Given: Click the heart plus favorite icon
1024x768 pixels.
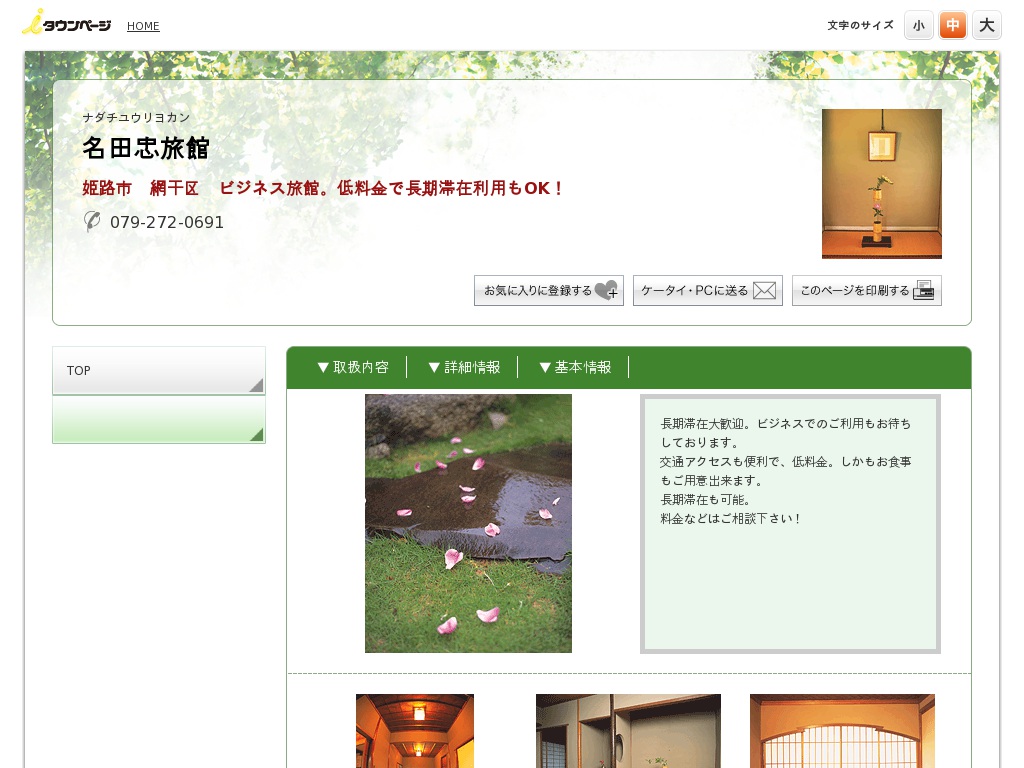Looking at the screenshot, I should [607, 290].
